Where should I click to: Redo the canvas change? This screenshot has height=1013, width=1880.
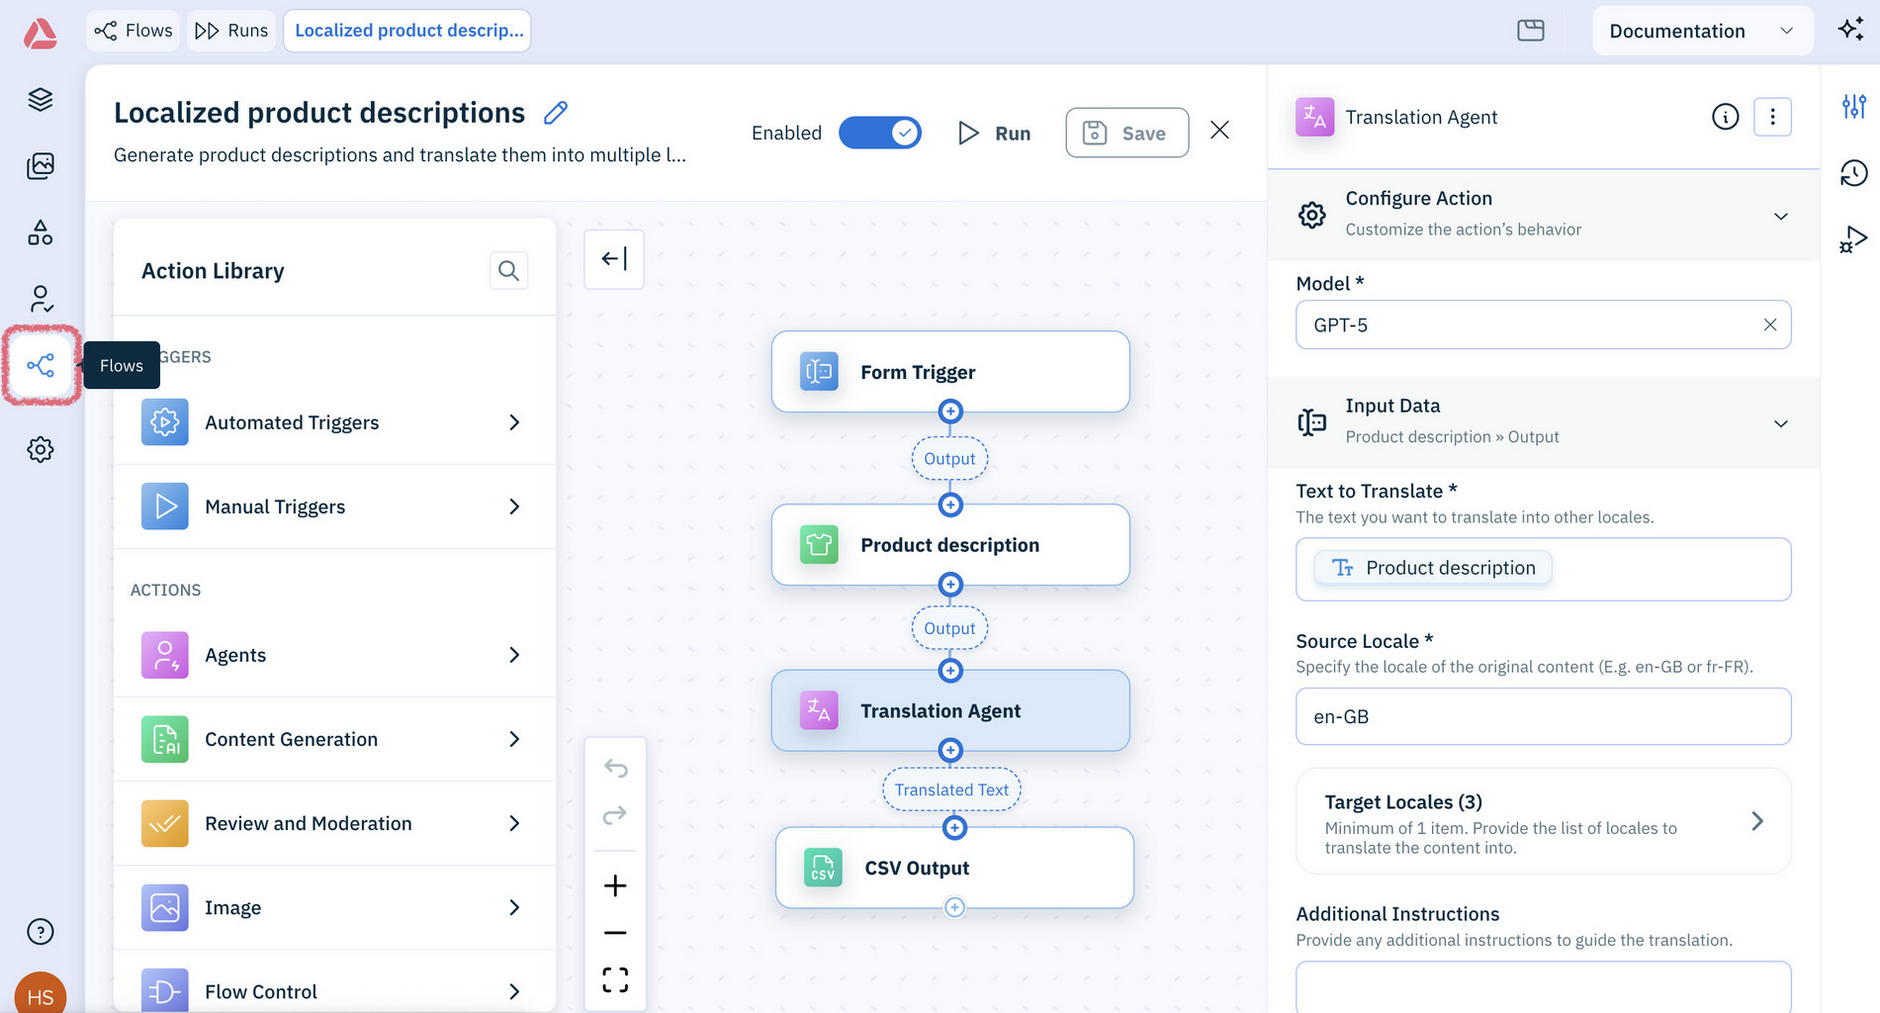coord(615,815)
